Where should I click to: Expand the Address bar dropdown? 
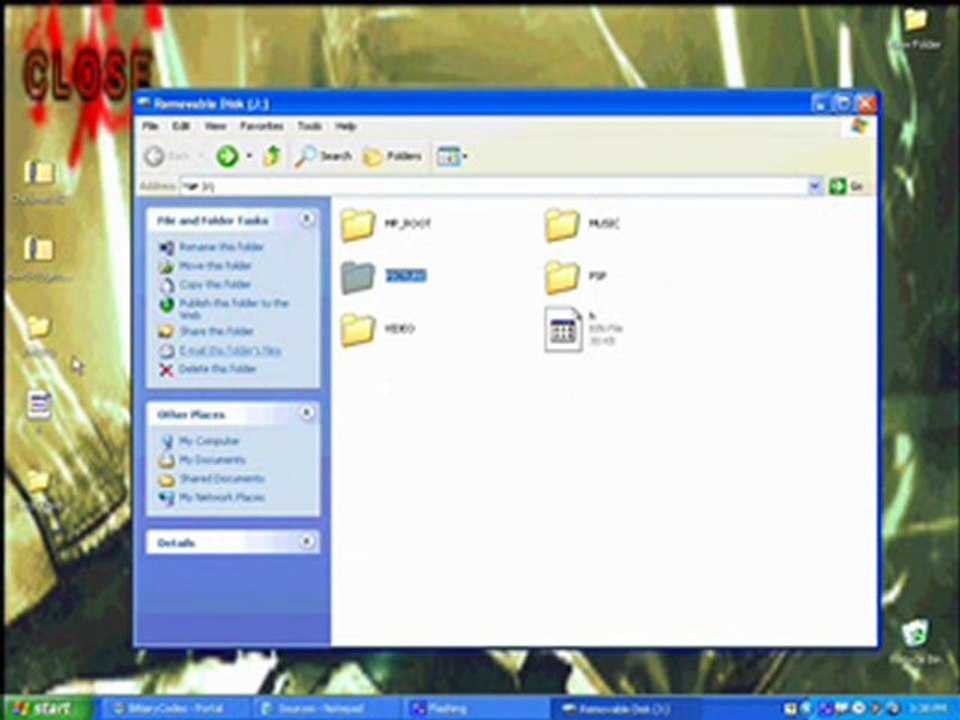[x=814, y=186]
